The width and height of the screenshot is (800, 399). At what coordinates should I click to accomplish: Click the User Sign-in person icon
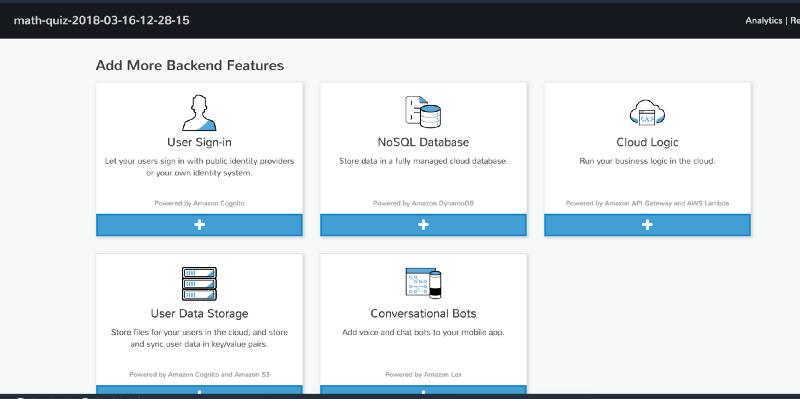[199, 113]
